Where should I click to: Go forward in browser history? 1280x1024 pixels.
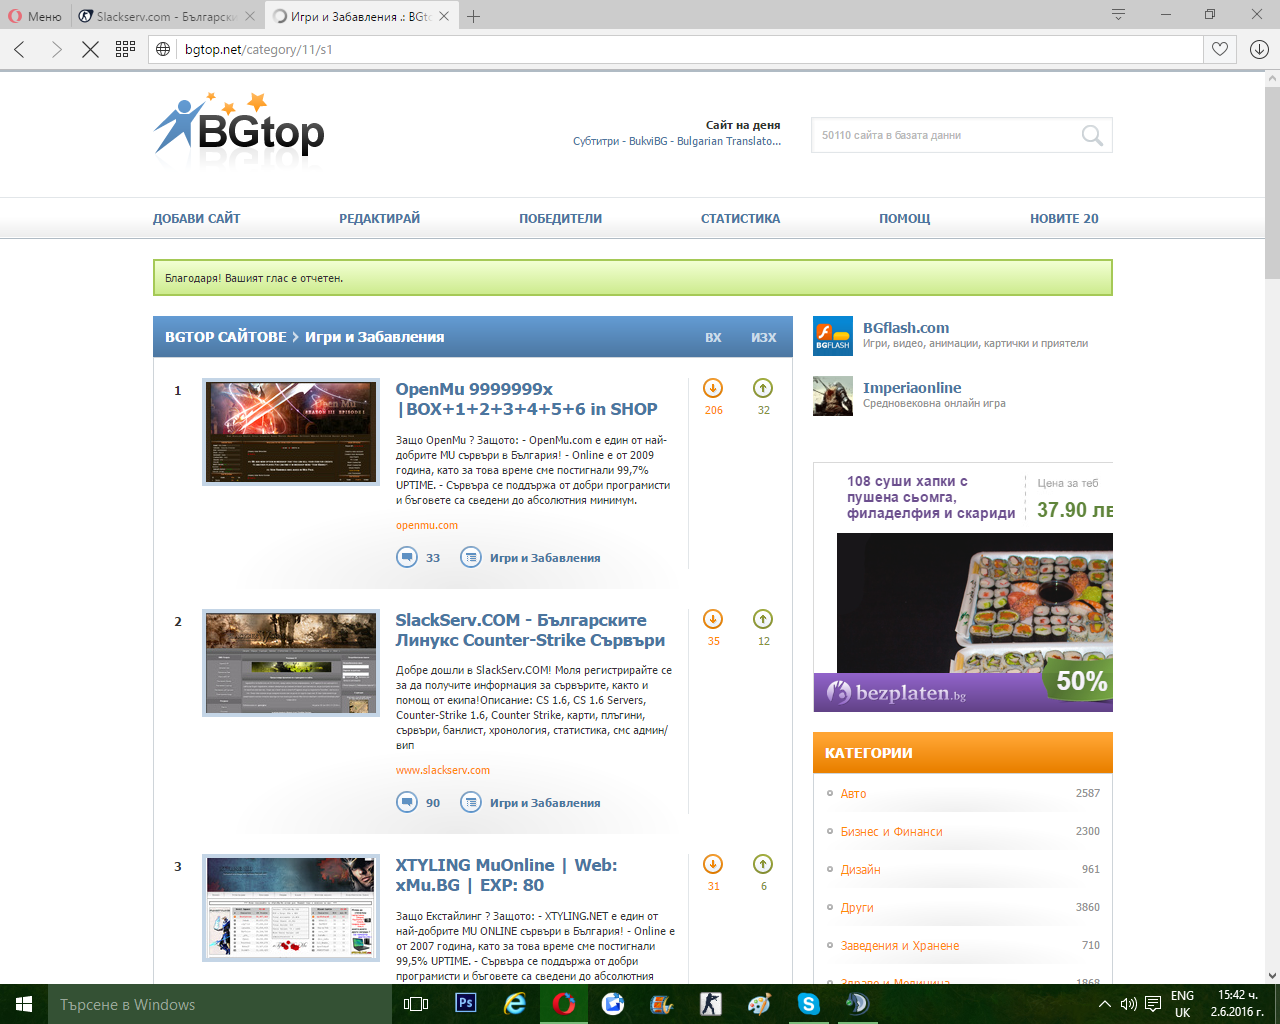pyautogui.click(x=56, y=49)
